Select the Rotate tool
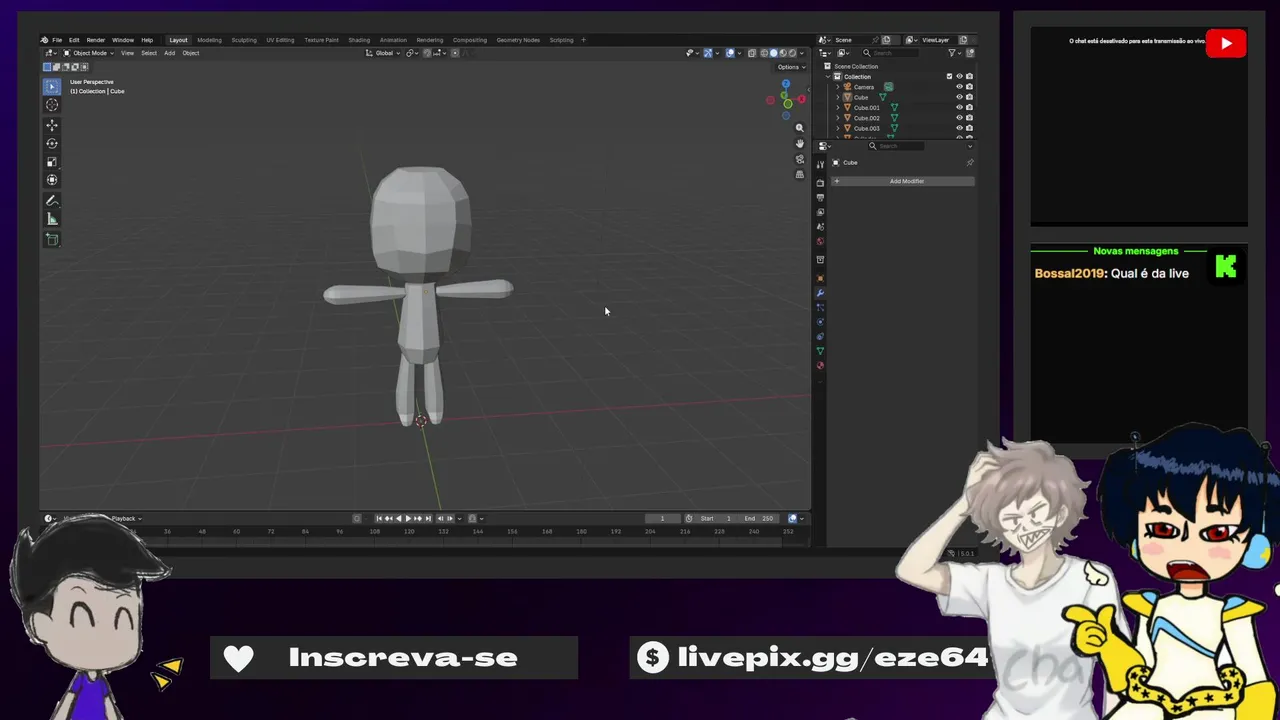The image size is (1280, 720). 52,143
